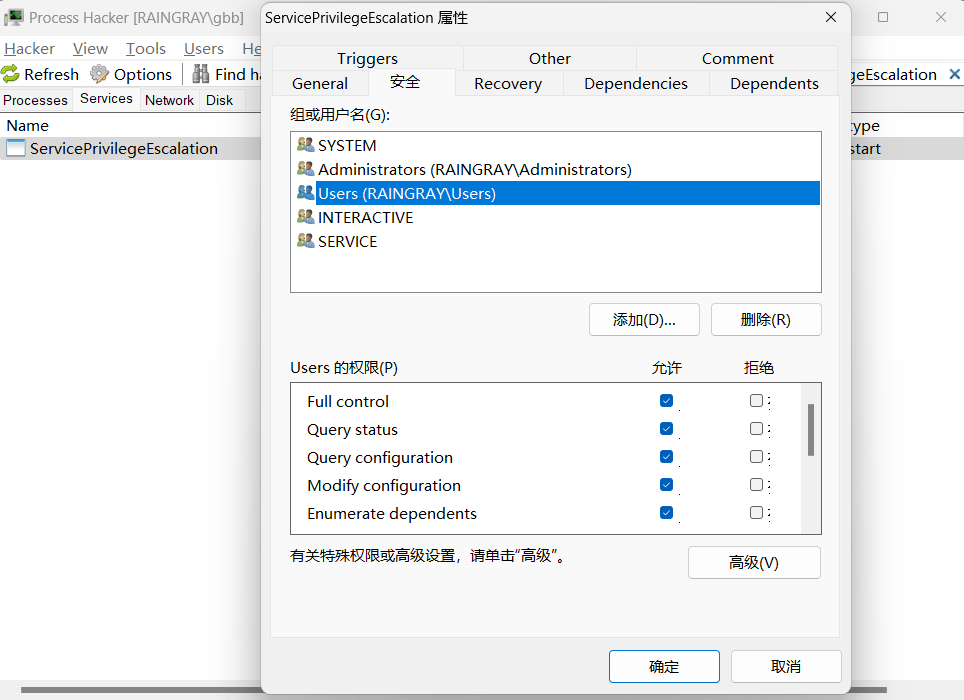
Task: Toggle Allow checkbox for Full control
Action: pos(666,401)
